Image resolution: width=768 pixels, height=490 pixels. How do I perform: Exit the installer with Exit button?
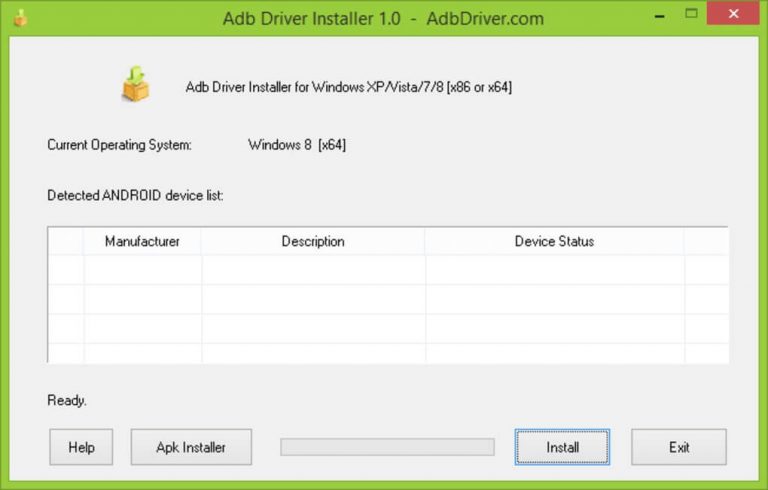pyautogui.click(x=679, y=447)
